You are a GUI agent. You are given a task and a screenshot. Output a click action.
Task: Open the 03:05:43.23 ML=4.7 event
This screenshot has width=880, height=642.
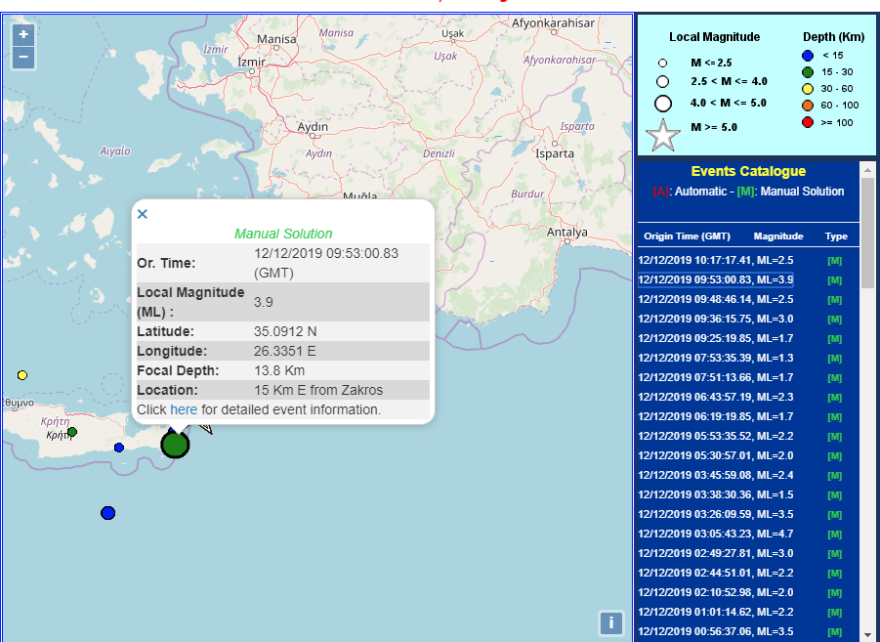coord(715,533)
